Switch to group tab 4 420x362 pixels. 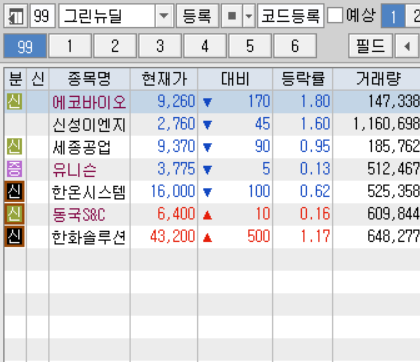[x=205, y=46]
